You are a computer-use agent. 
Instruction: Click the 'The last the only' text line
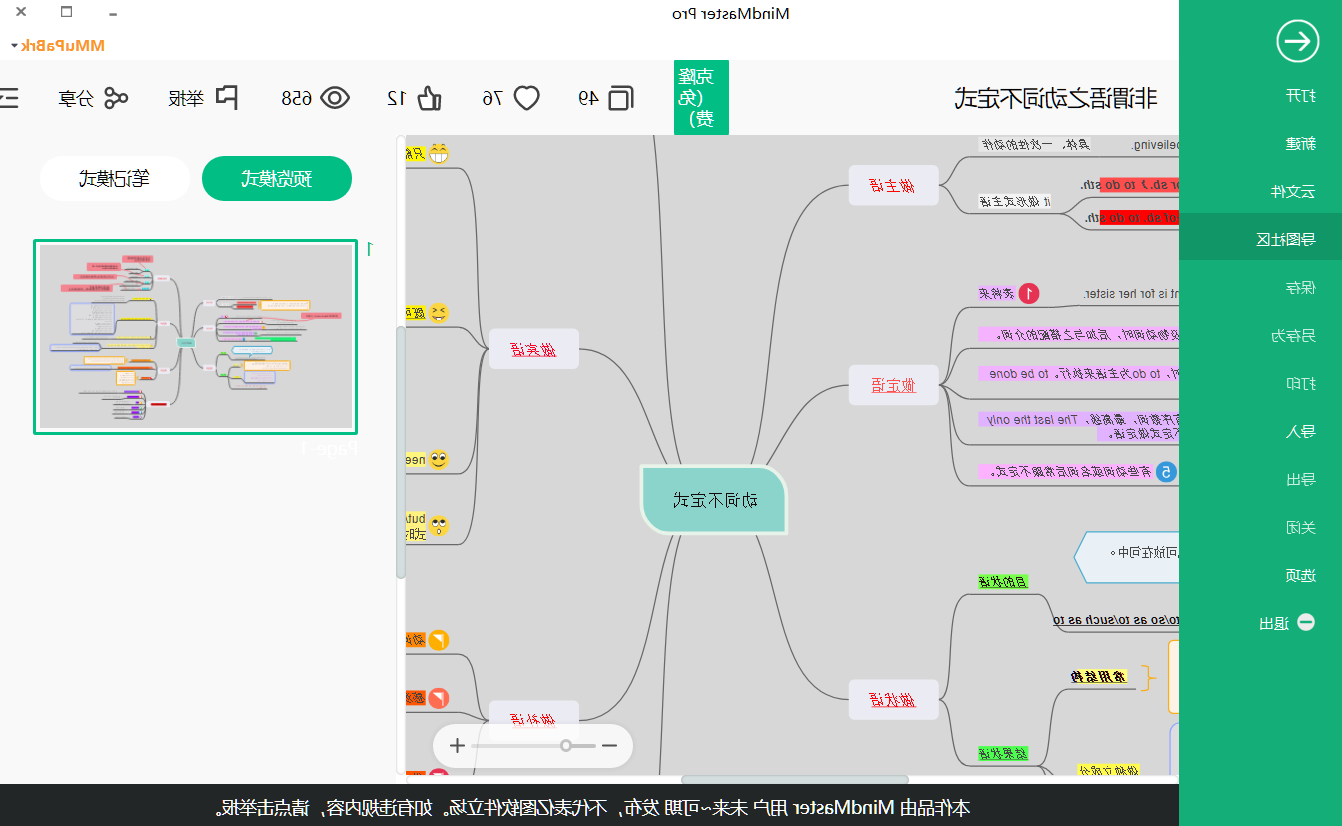(x=1077, y=420)
